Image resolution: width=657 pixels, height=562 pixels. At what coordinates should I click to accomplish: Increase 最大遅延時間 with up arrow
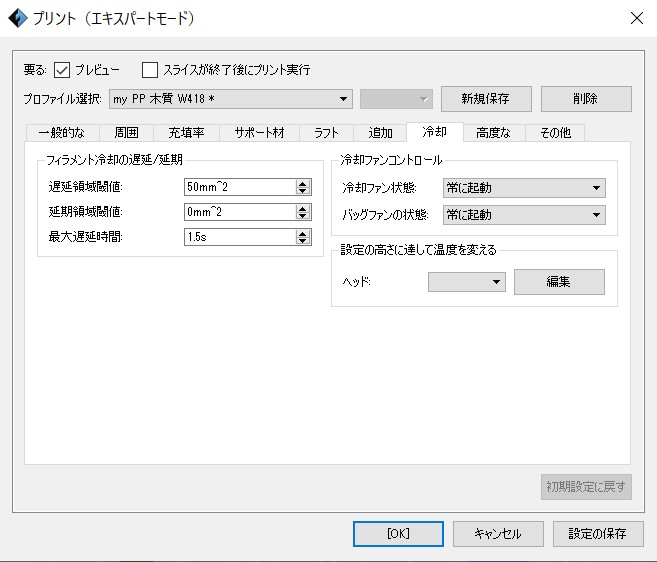(x=303, y=233)
